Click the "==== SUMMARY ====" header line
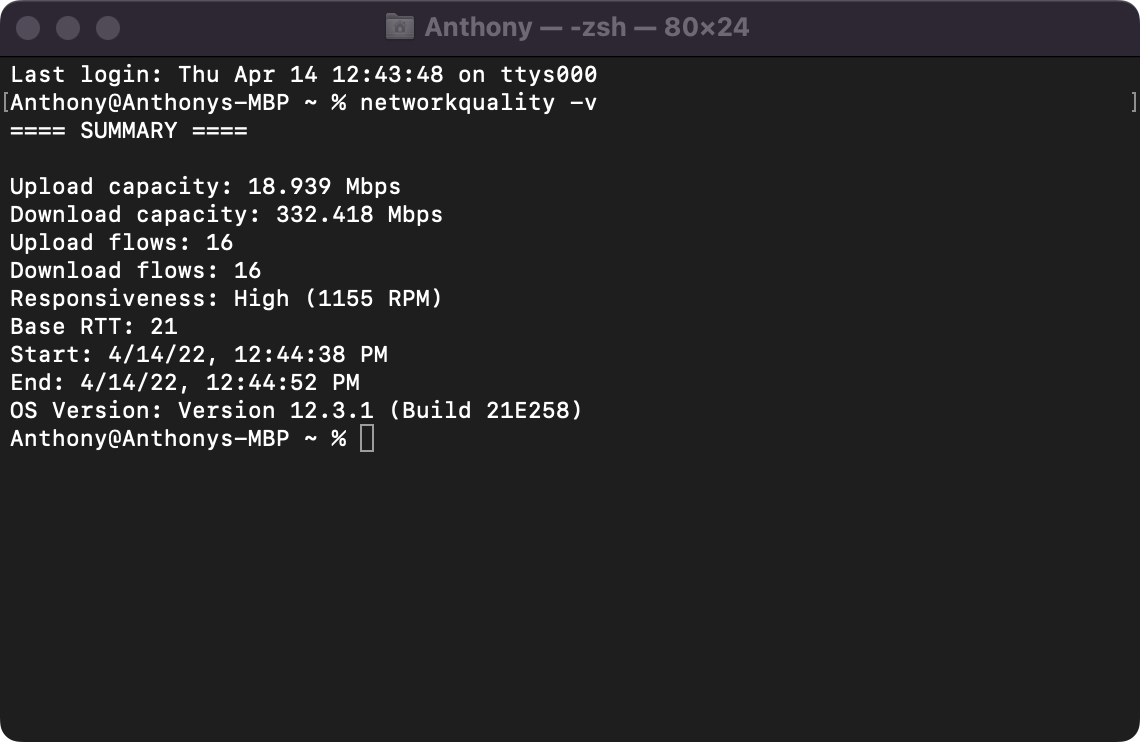Screen dimensions: 1140x742 click(x=129, y=130)
